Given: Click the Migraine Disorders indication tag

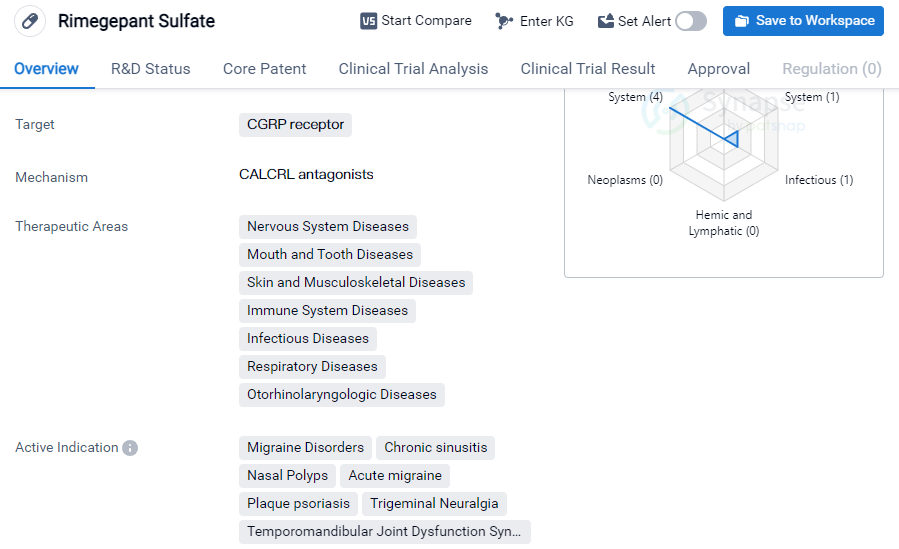Looking at the screenshot, I should click(305, 448).
